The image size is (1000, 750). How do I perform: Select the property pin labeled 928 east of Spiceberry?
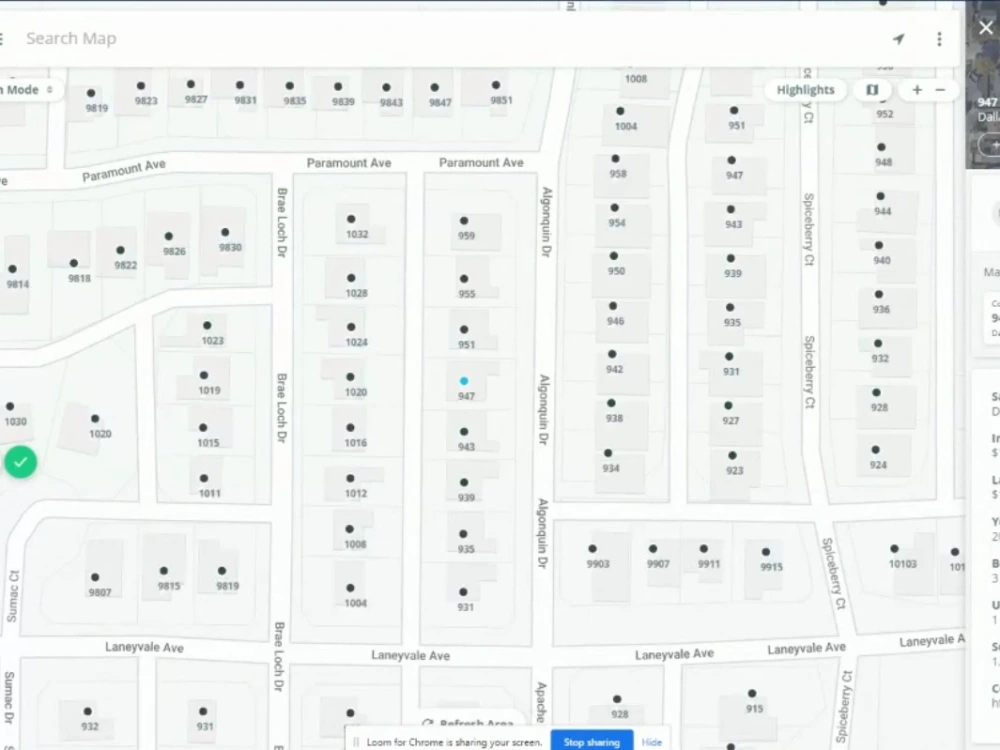click(877, 392)
